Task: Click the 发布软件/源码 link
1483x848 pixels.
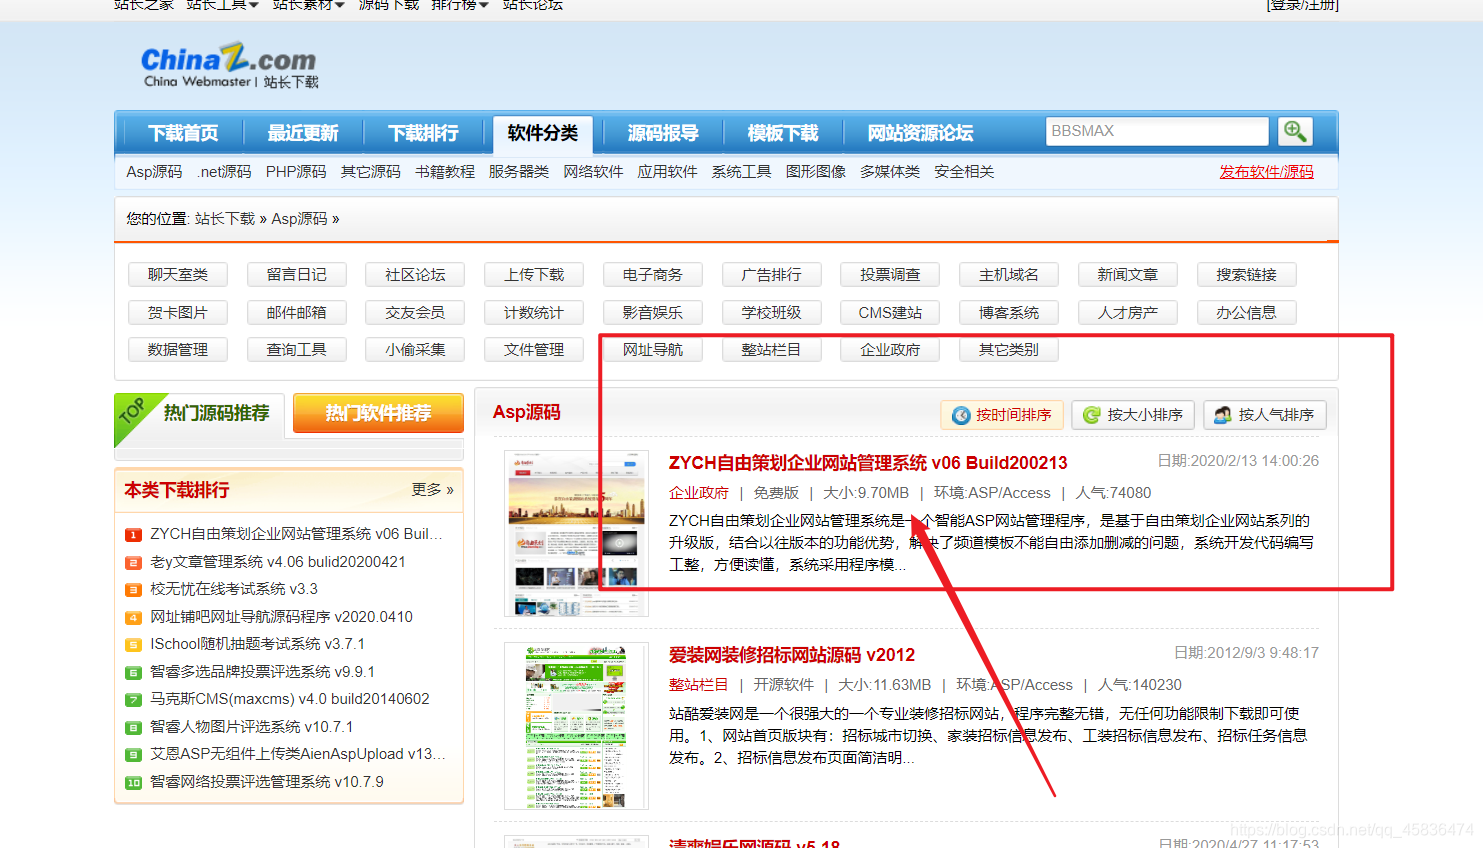Action: (1266, 172)
